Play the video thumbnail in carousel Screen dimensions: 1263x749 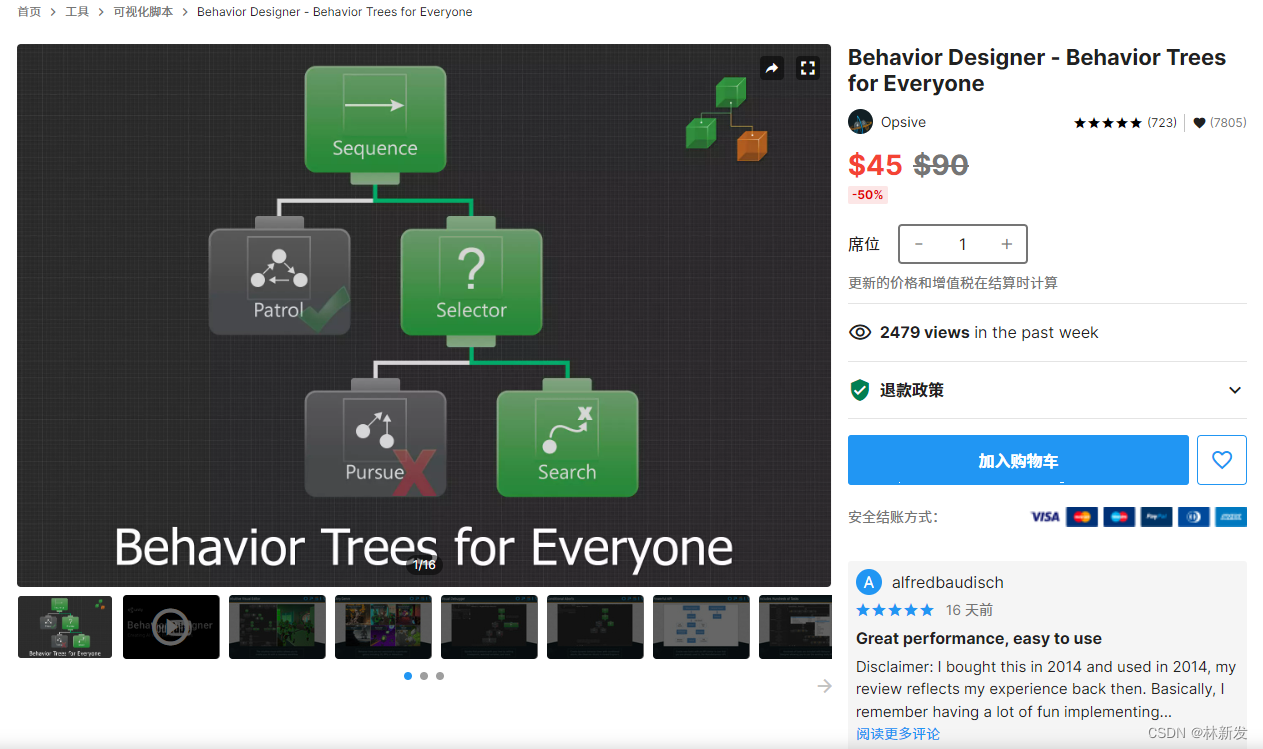(x=171, y=627)
